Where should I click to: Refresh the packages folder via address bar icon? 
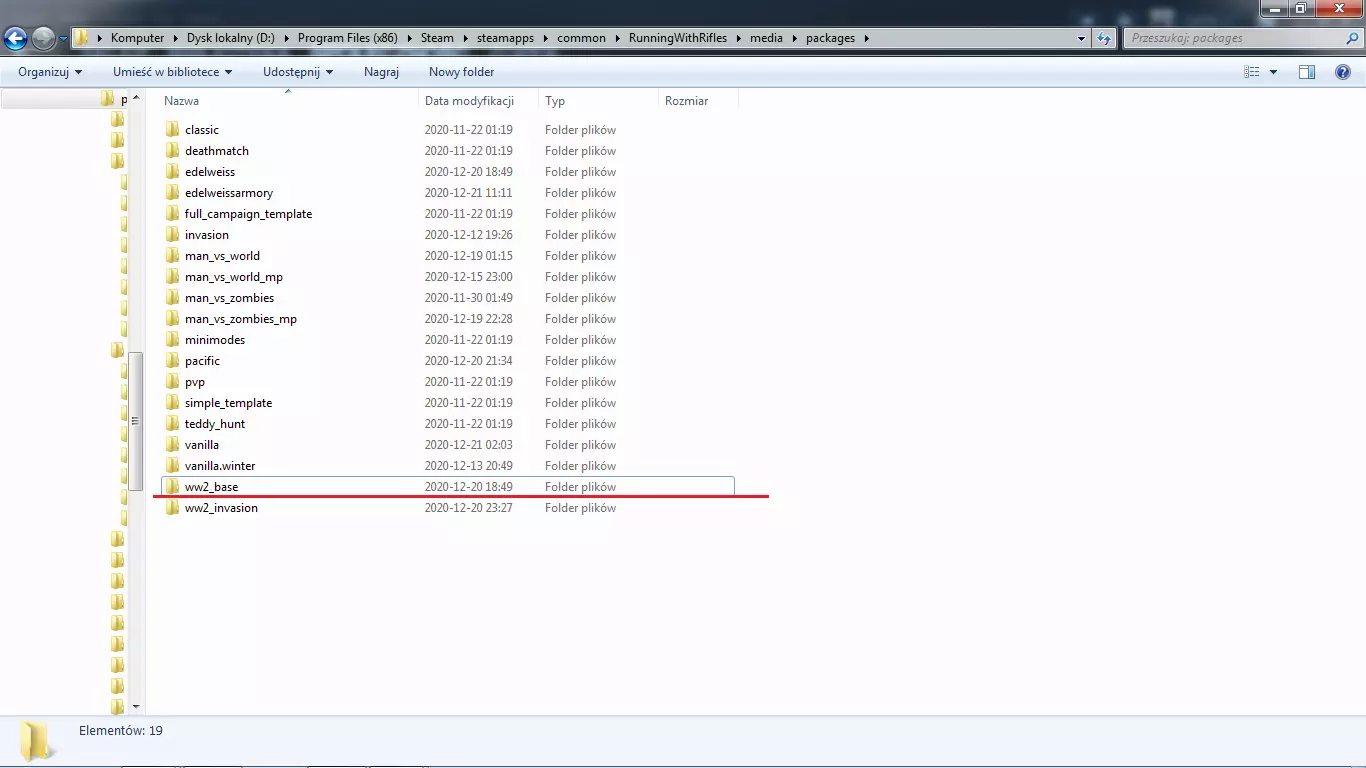pos(1104,38)
